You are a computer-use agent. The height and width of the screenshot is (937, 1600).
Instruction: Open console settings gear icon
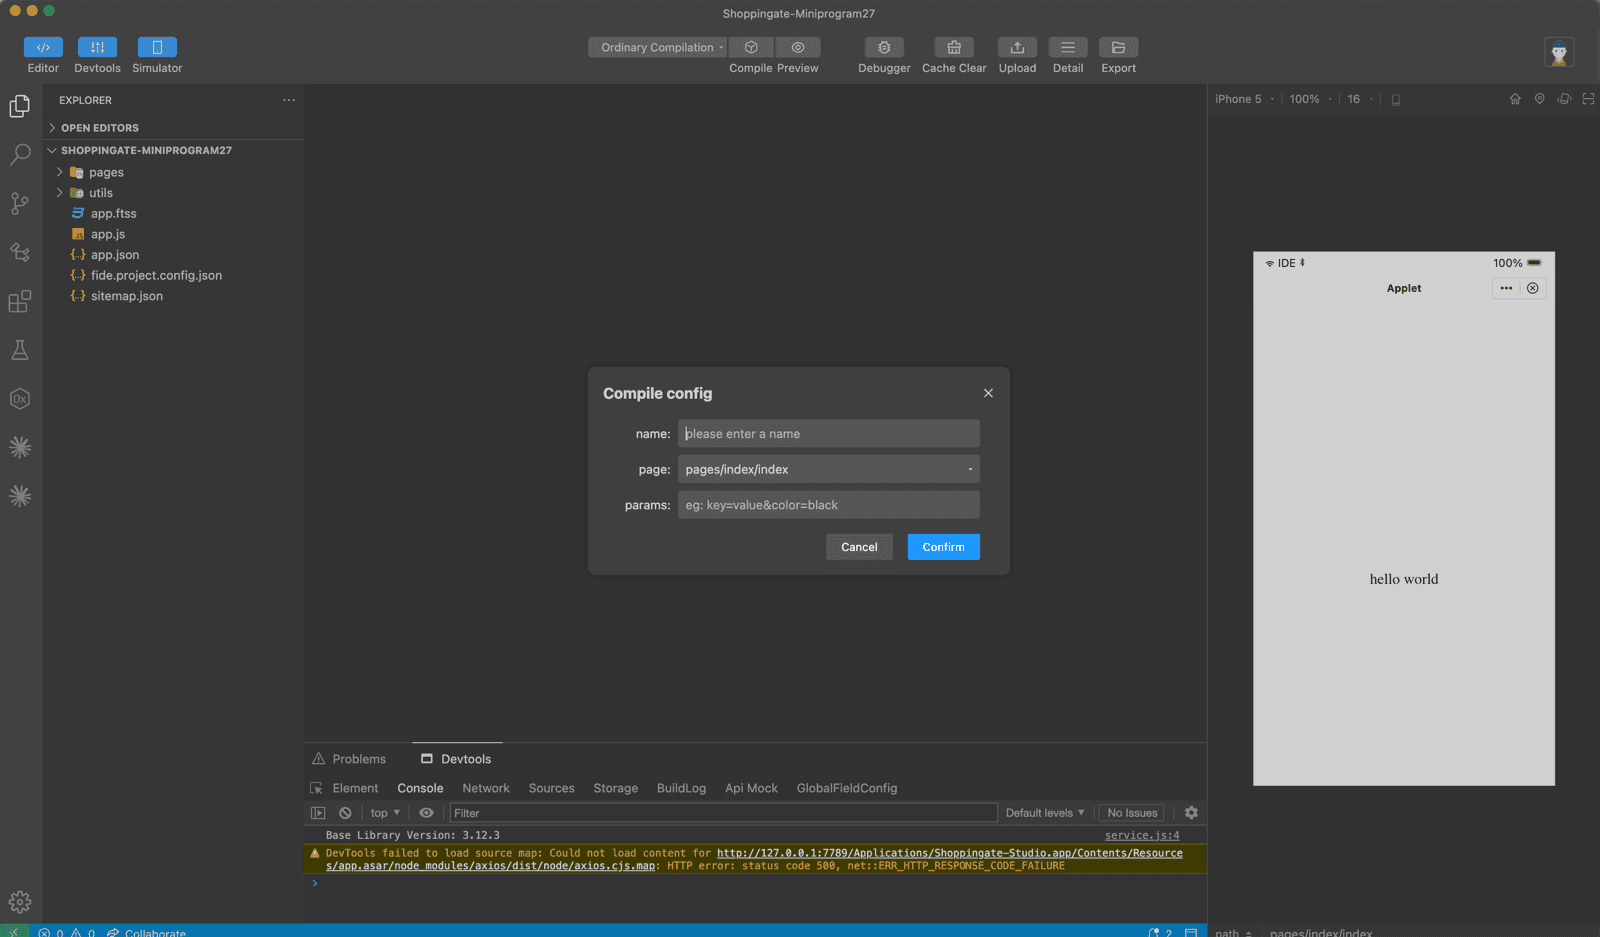pyautogui.click(x=1191, y=813)
